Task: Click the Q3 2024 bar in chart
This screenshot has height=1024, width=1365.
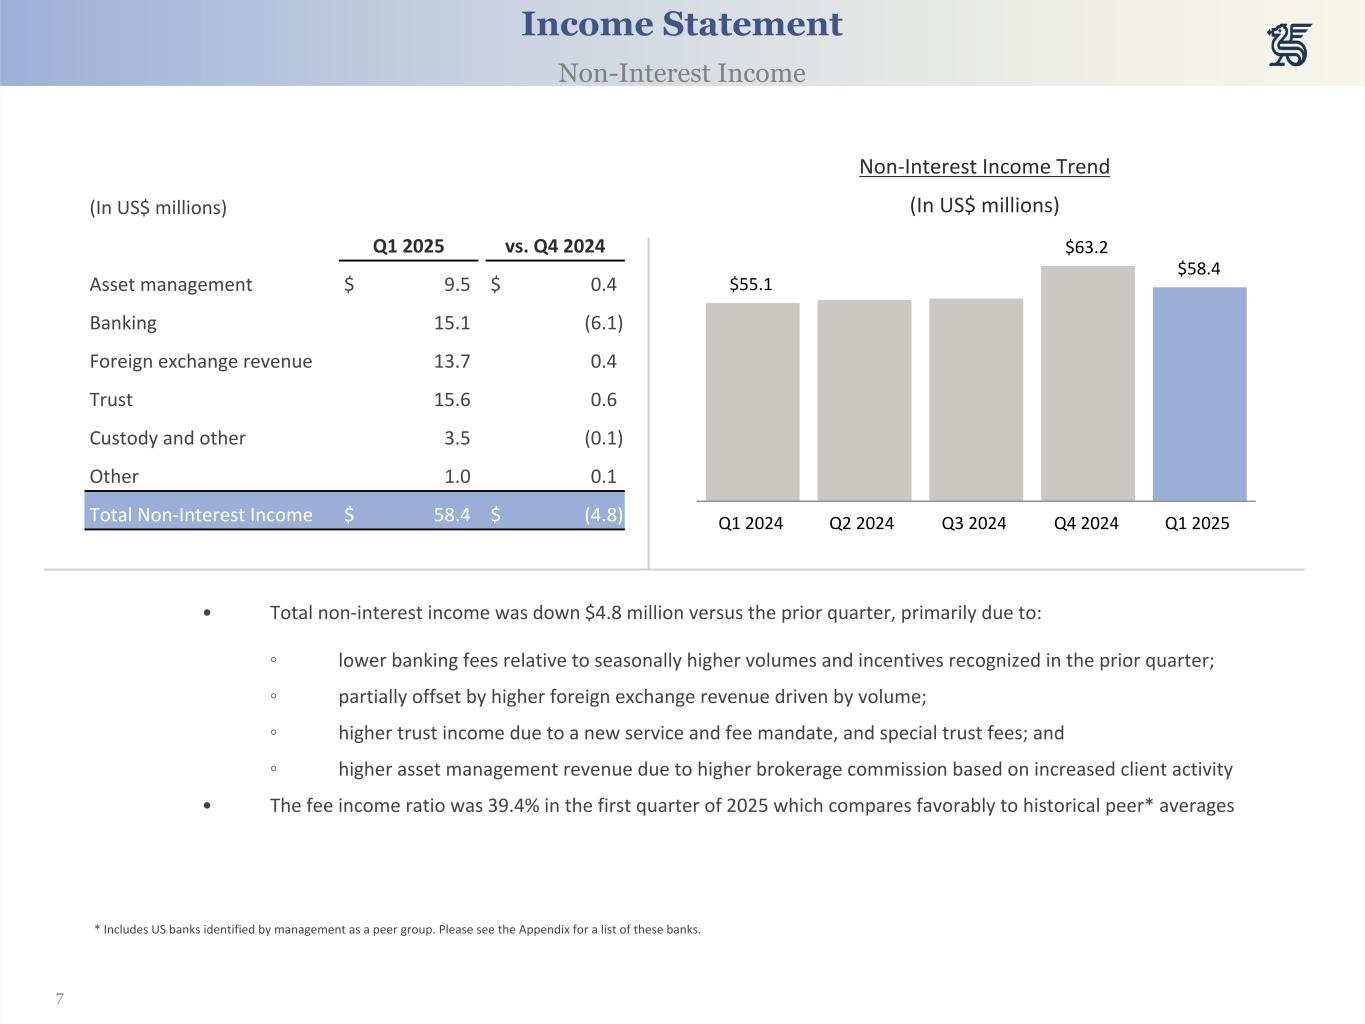Action: pyautogui.click(x=975, y=399)
